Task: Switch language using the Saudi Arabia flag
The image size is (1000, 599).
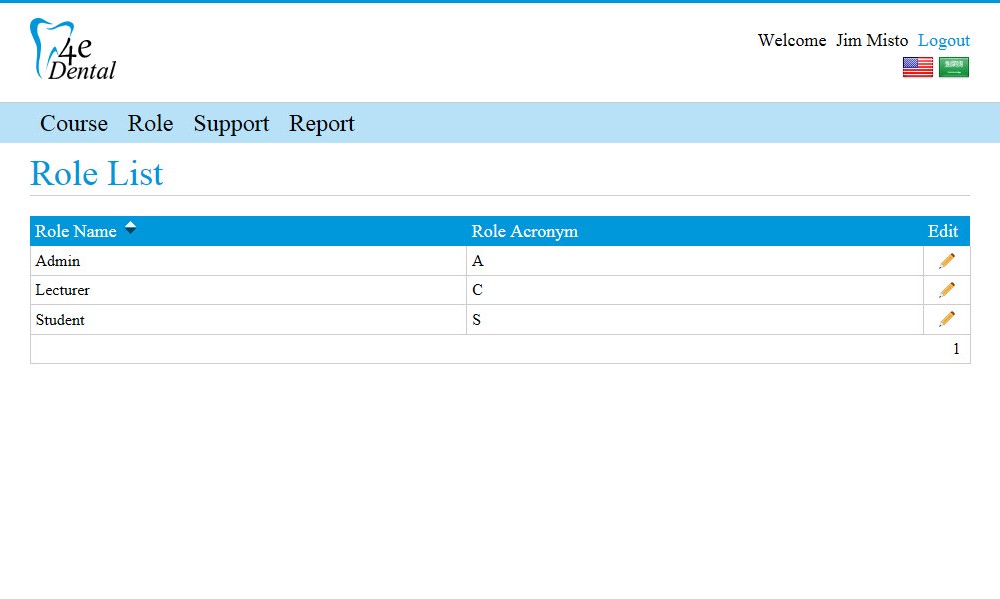Action: pos(953,67)
